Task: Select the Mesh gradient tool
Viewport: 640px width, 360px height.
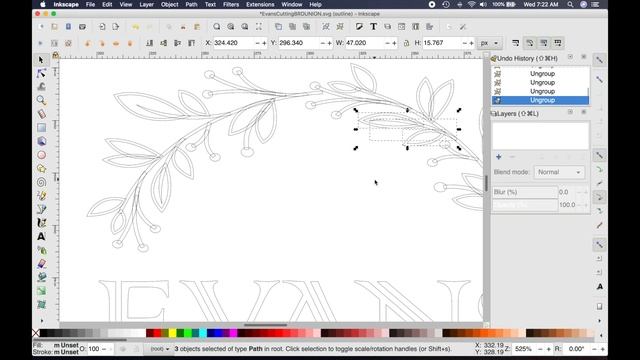Action: (41, 304)
